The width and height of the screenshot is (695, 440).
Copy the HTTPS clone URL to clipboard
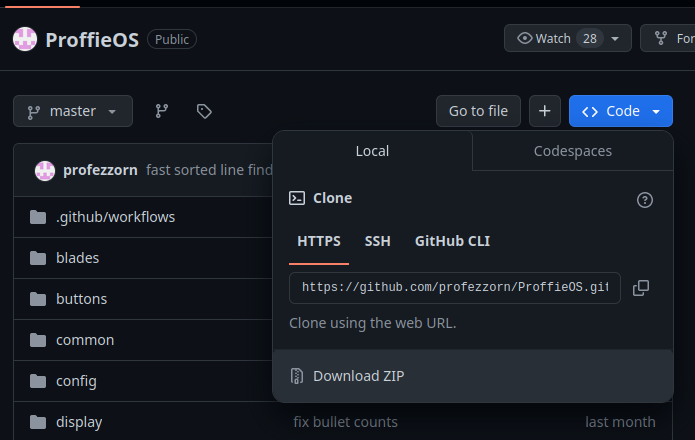[x=641, y=288]
